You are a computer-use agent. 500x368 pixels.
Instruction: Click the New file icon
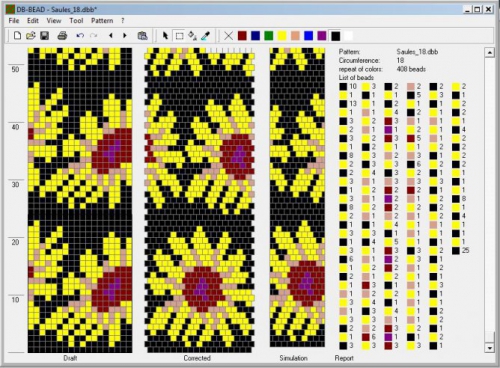coord(17,36)
